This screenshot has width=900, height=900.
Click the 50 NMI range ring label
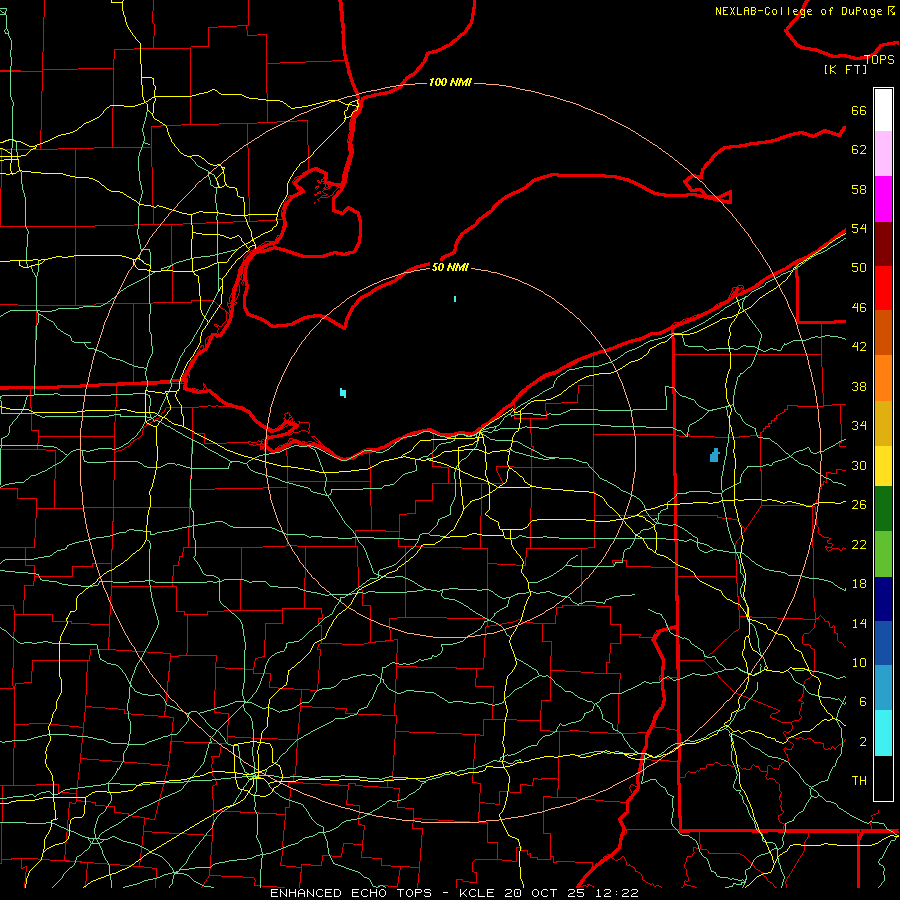[x=450, y=267]
